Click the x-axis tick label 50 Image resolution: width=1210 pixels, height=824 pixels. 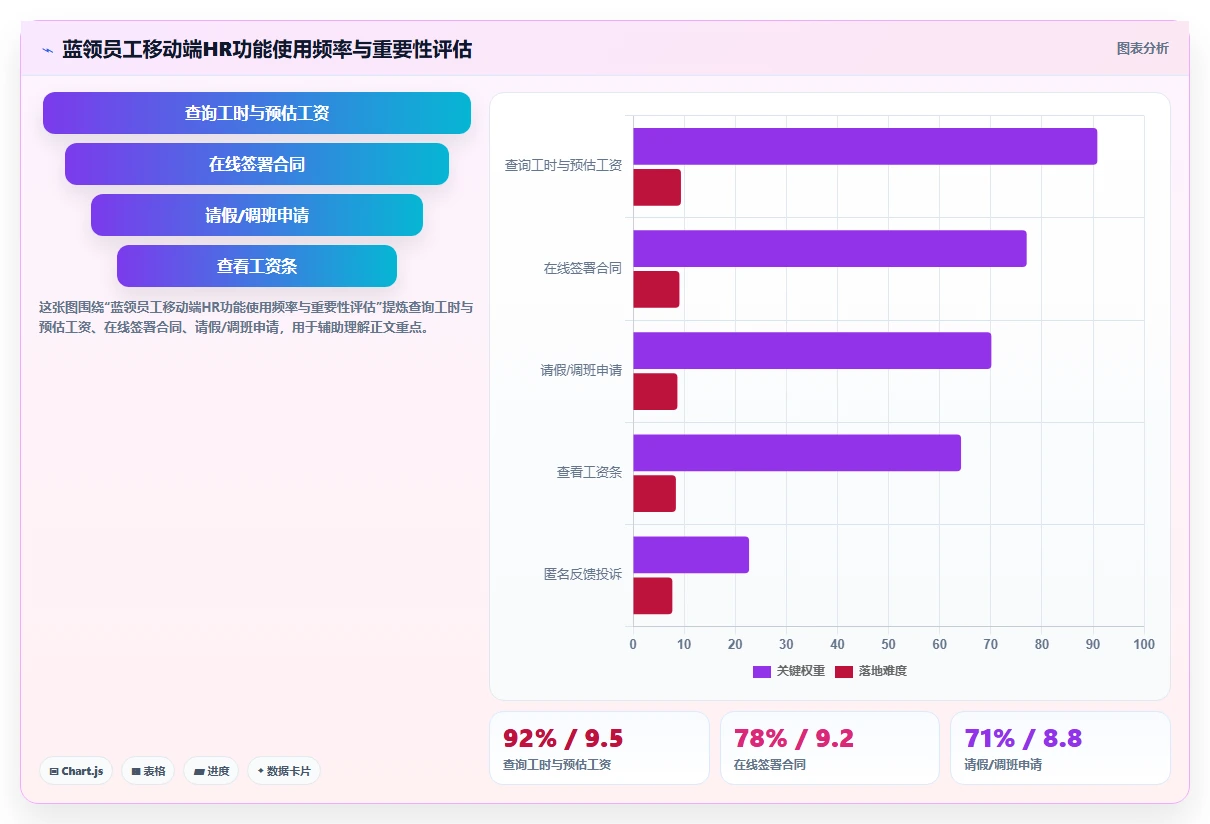[x=888, y=644]
